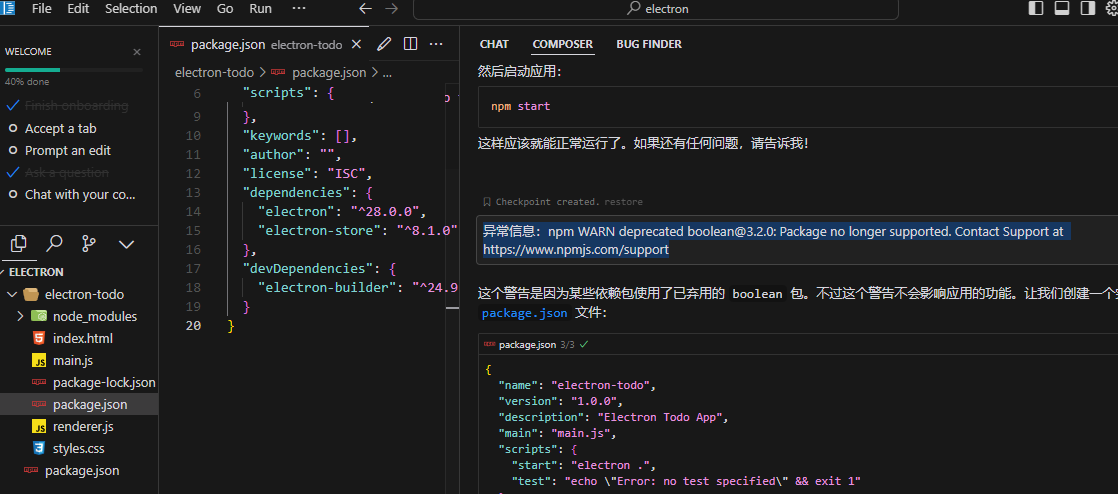Viewport: 1118px width, 494px height.
Task: Click the Go Back arrow
Action: tap(365, 8)
